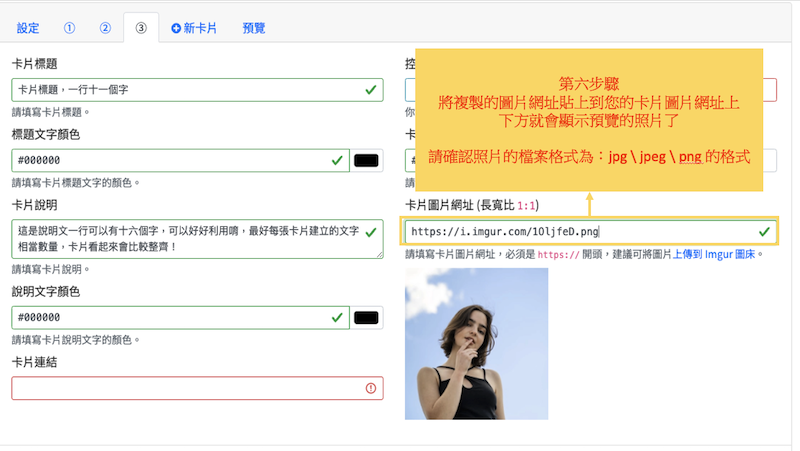Click the red warning icon in 卡片連結 field
800x451 pixels.
[371, 388]
